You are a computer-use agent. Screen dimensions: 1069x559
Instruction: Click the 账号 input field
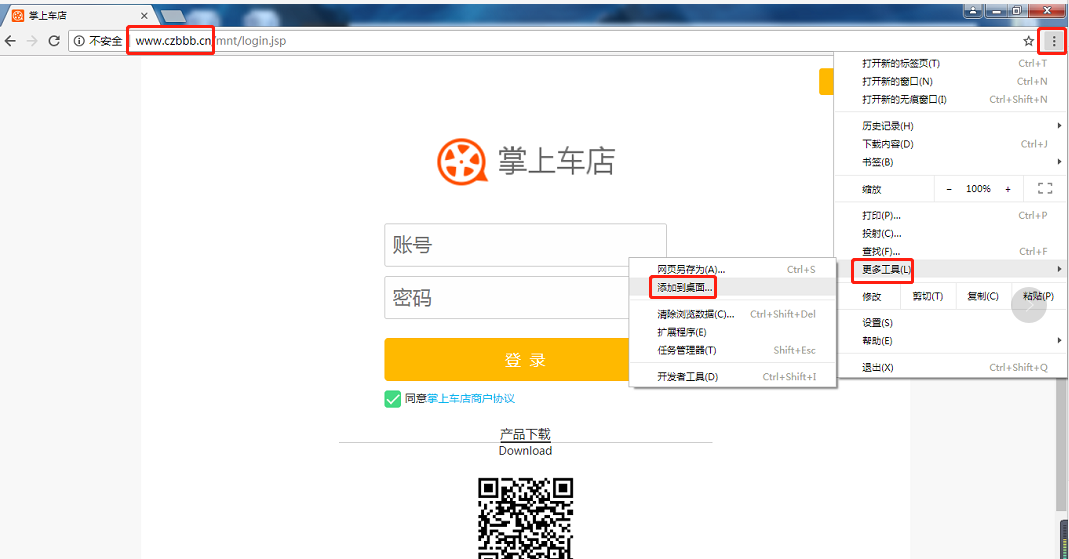click(525, 245)
